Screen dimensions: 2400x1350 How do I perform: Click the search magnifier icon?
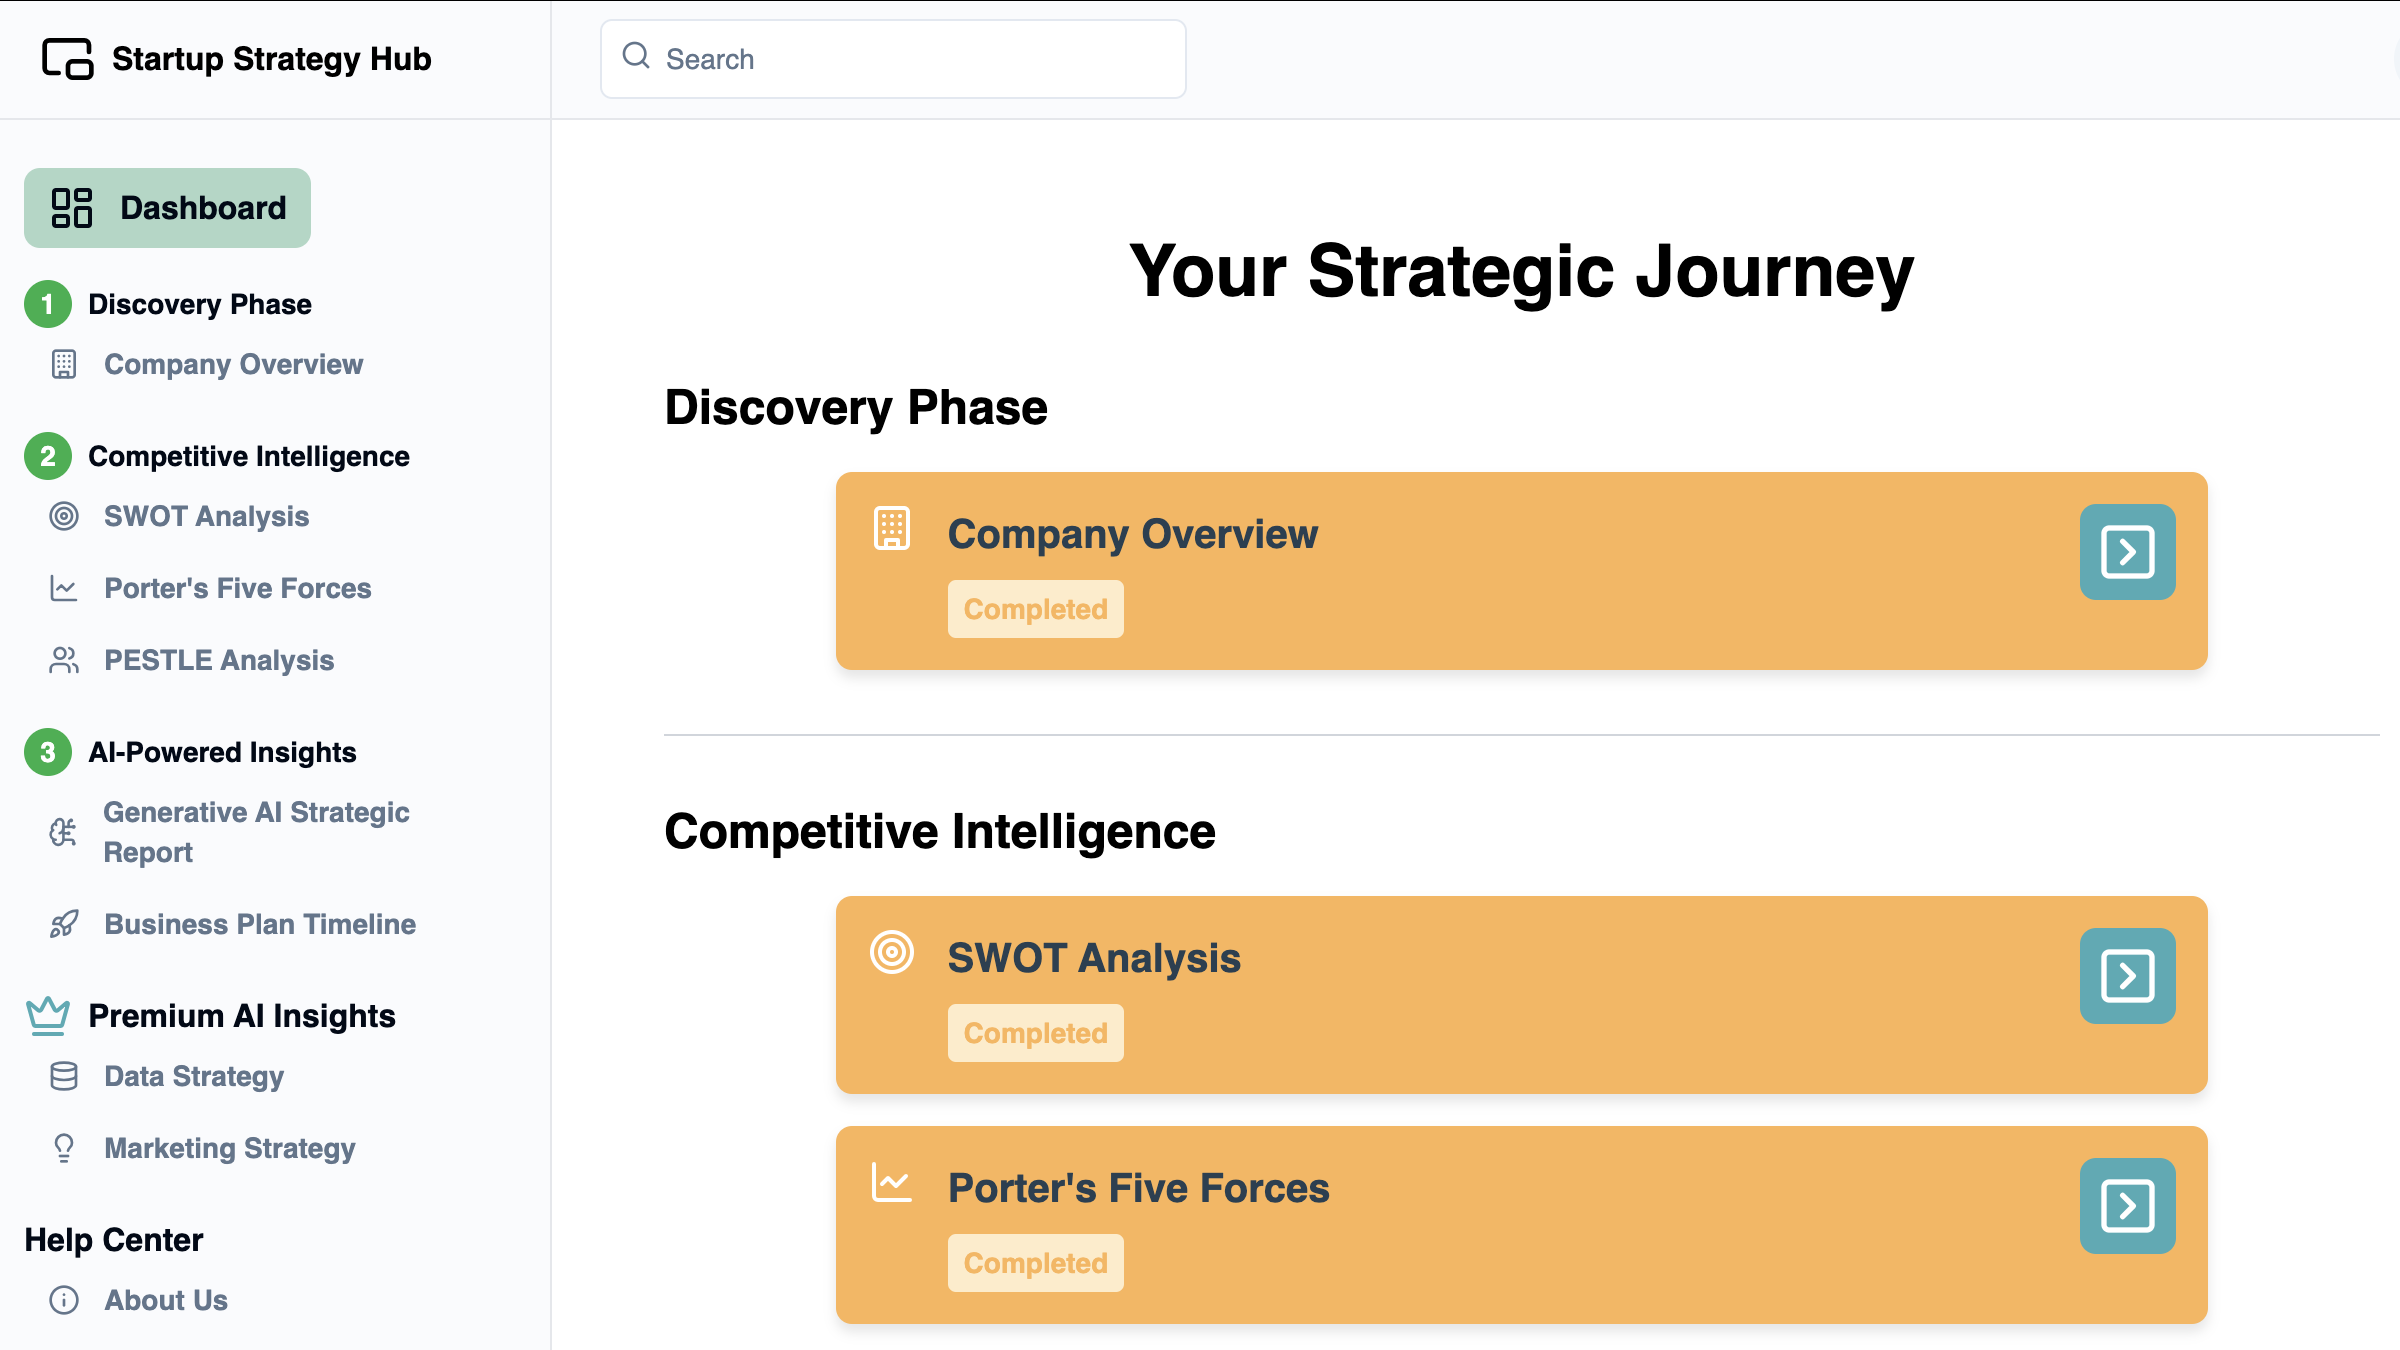(636, 56)
